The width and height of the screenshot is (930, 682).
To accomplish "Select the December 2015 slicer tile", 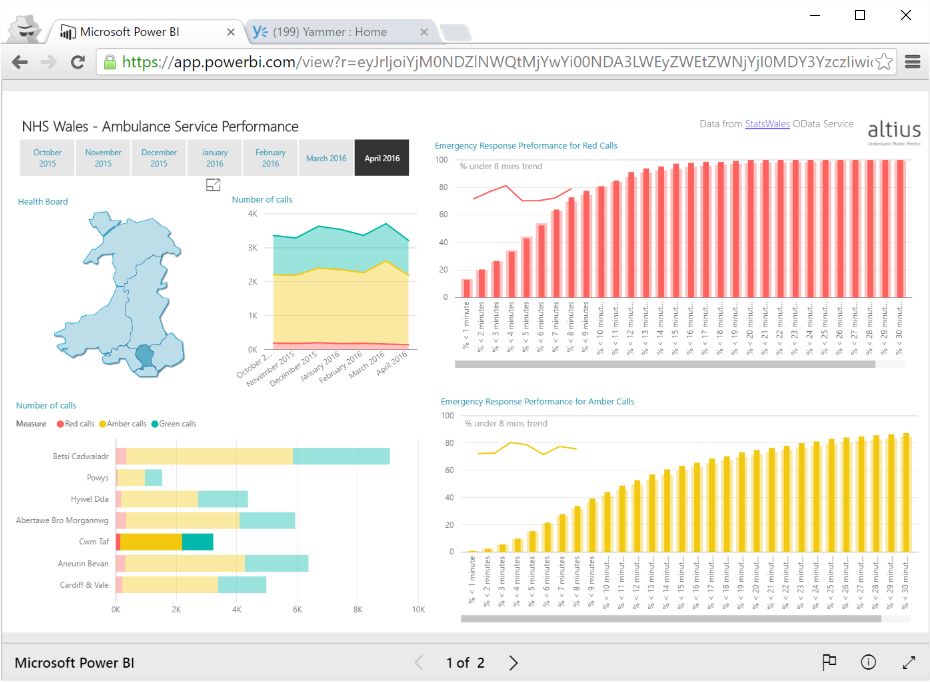I will tap(159, 158).
